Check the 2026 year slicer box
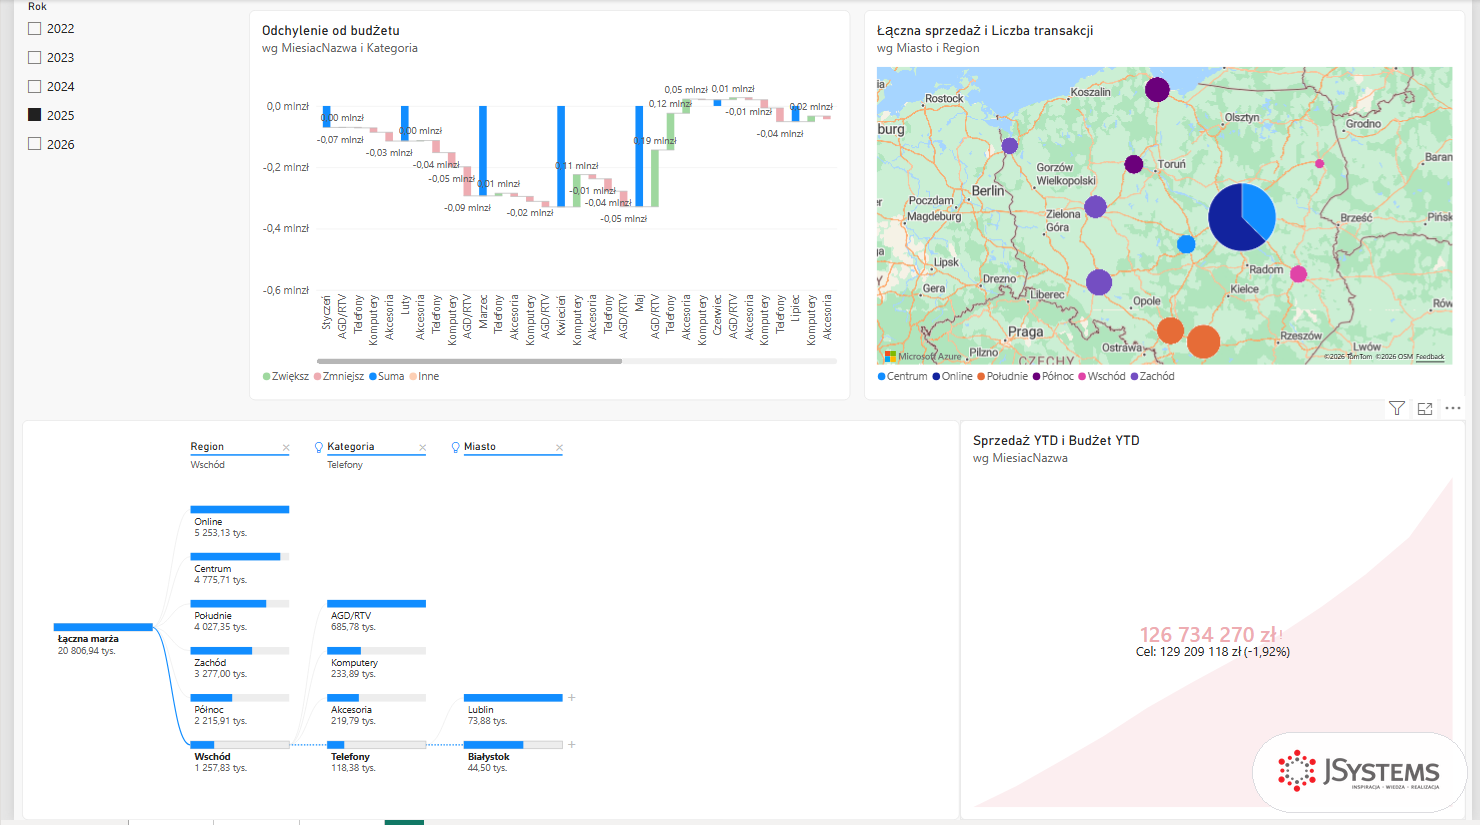The height and width of the screenshot is (825, 1480). click(x=35, y=144)
